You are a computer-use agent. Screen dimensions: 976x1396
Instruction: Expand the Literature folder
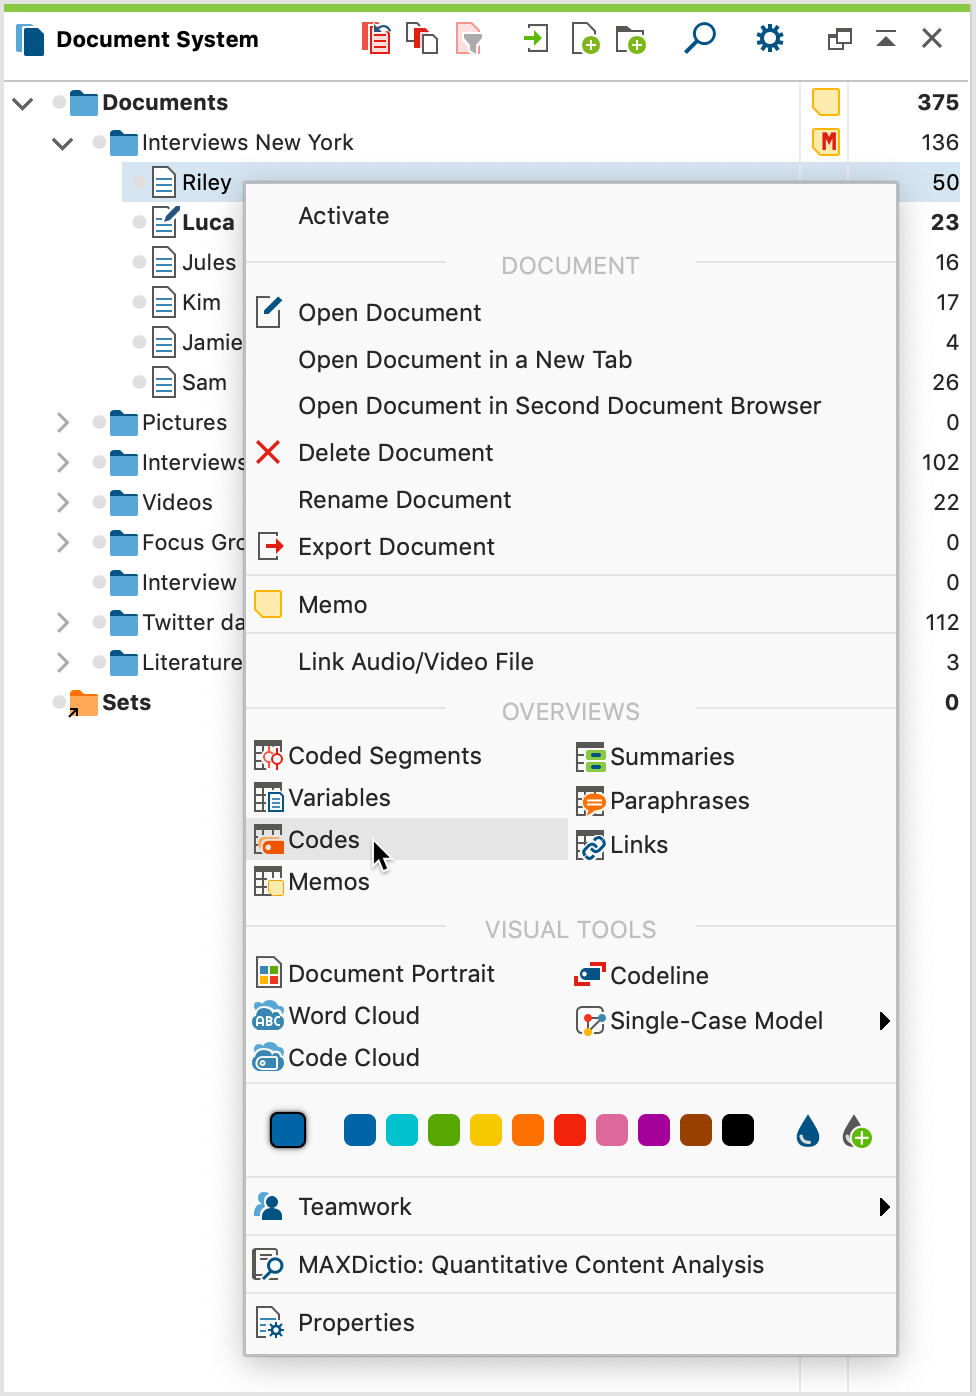(63, 662)
